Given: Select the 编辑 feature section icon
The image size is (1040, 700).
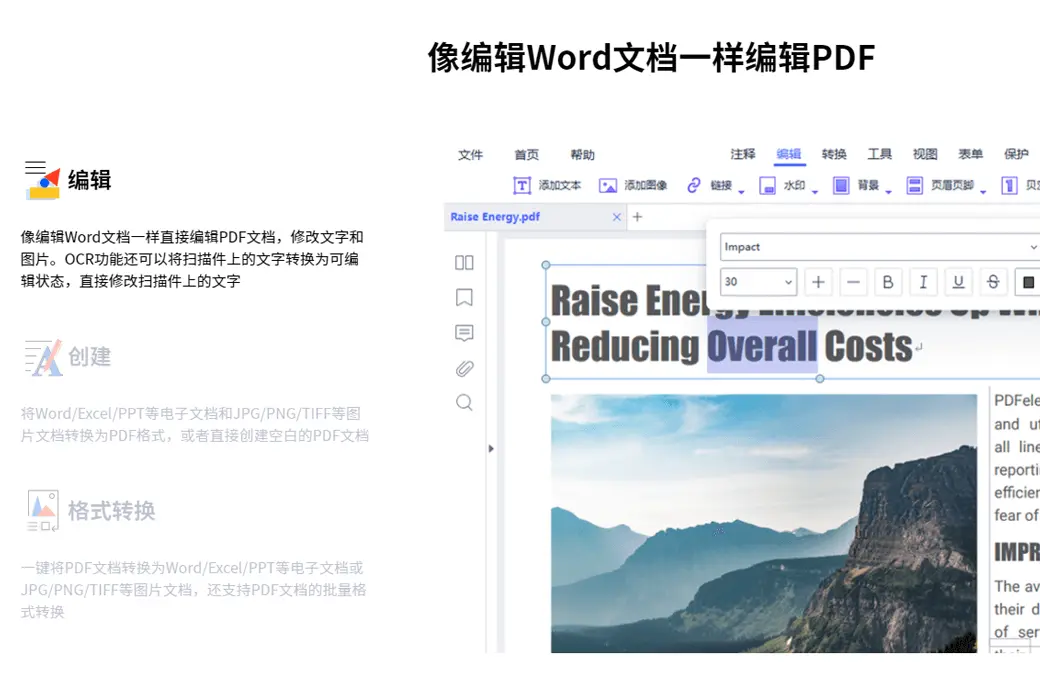Looking at the screenshot, I should tap(42, 180).
